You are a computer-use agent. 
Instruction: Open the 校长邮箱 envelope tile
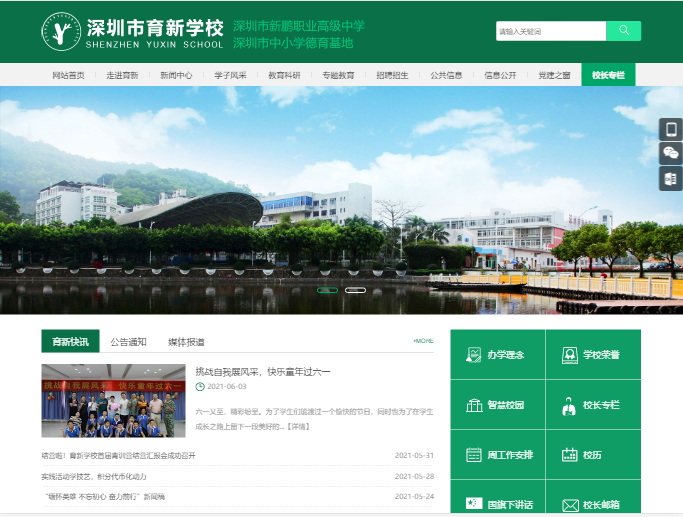(593, 505)
